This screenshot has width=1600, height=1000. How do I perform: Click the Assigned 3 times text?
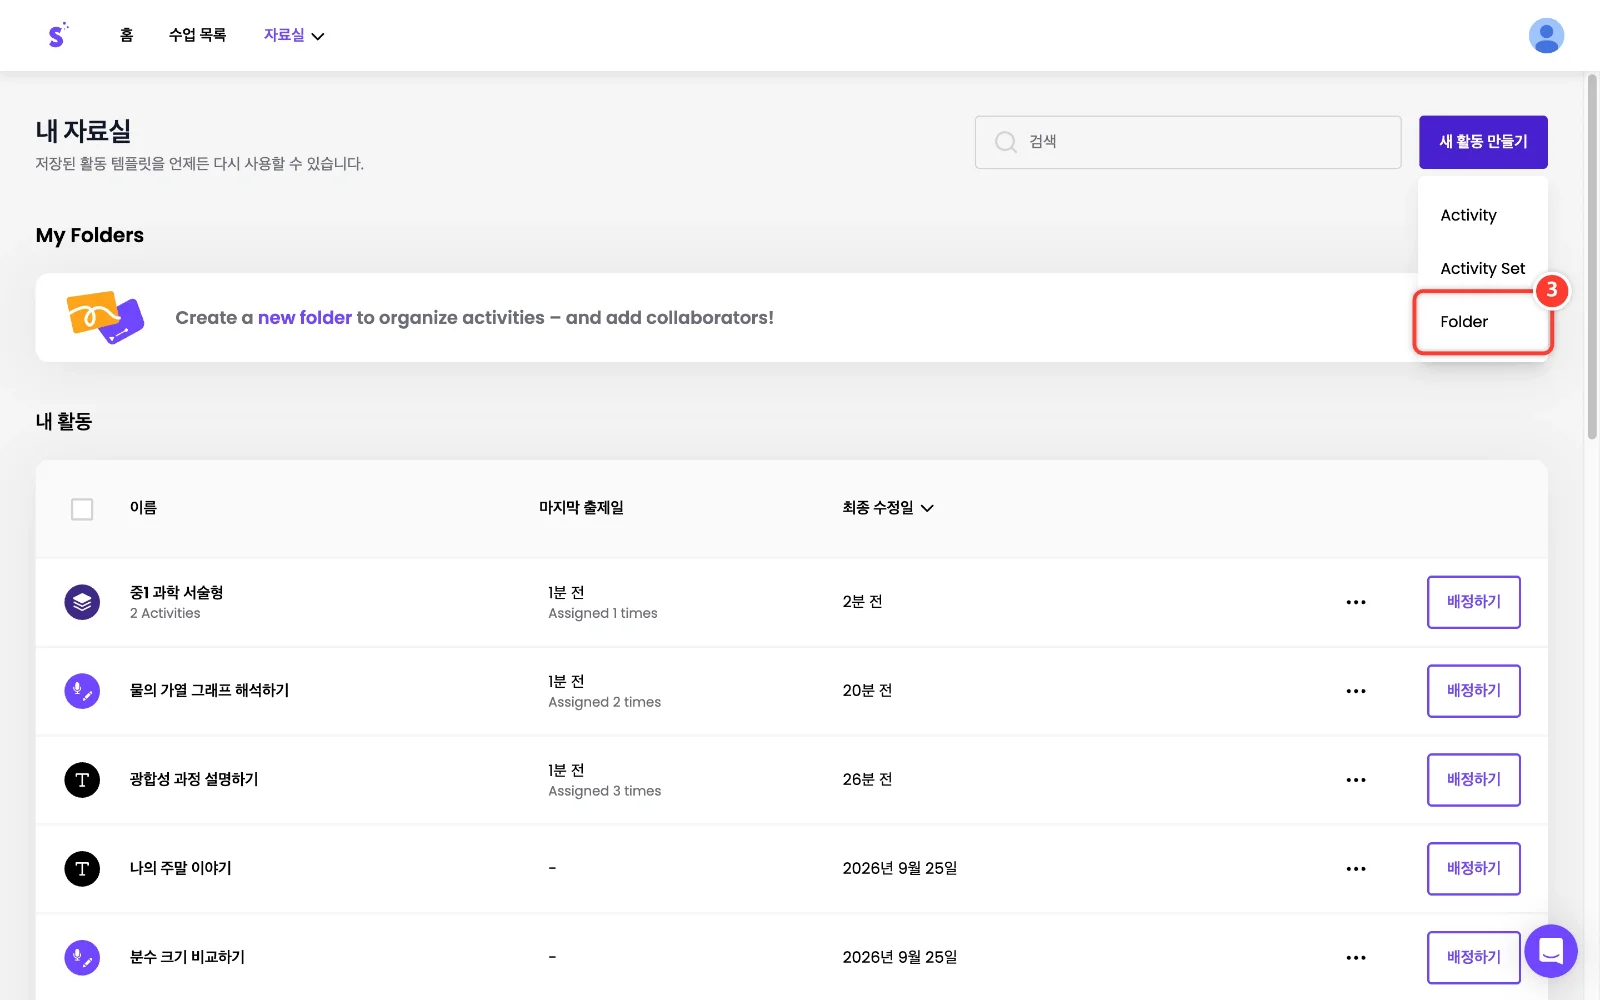point(604,791)
